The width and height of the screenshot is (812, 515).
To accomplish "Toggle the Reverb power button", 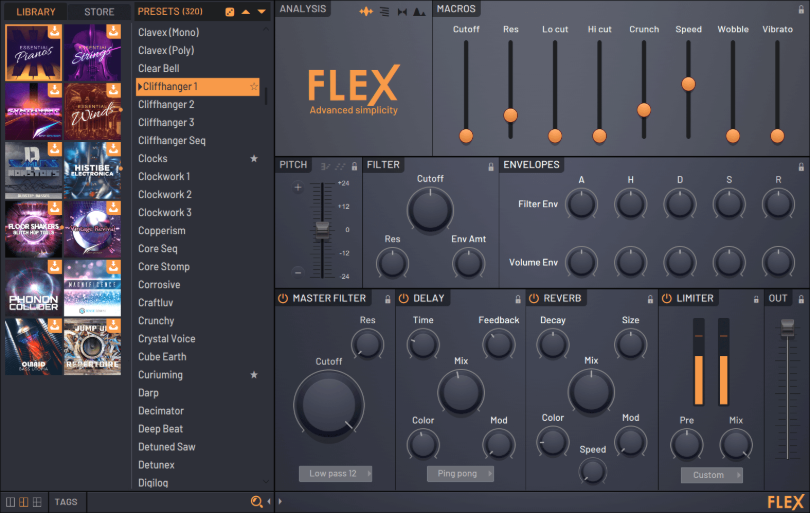I will coord(533,298).
